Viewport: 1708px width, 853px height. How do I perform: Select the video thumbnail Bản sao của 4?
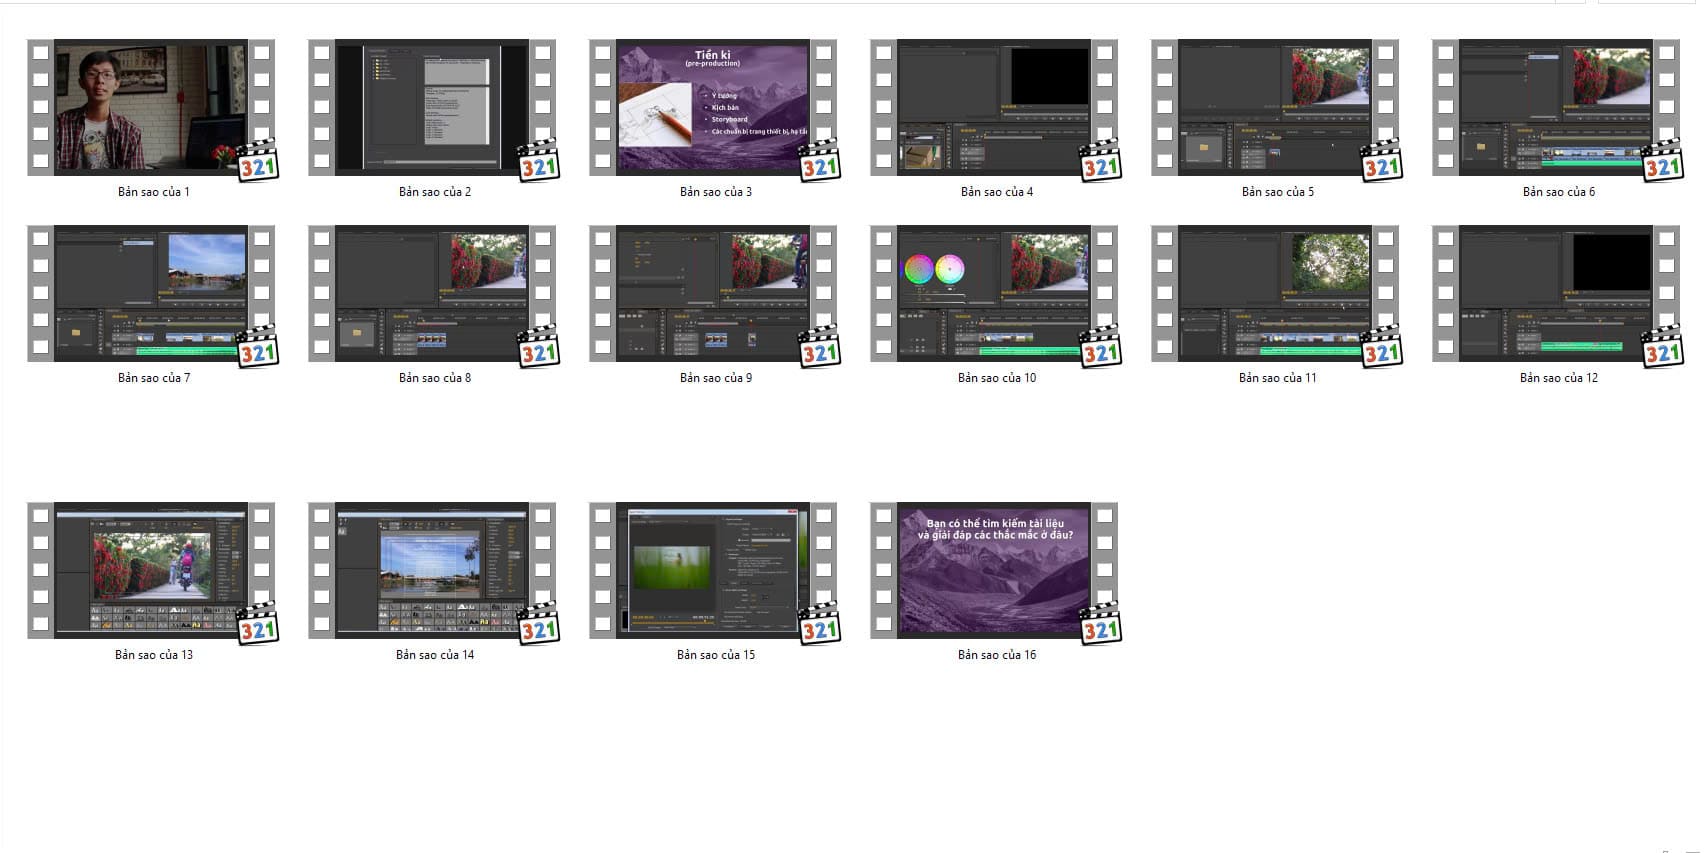(x=994, y=108)
